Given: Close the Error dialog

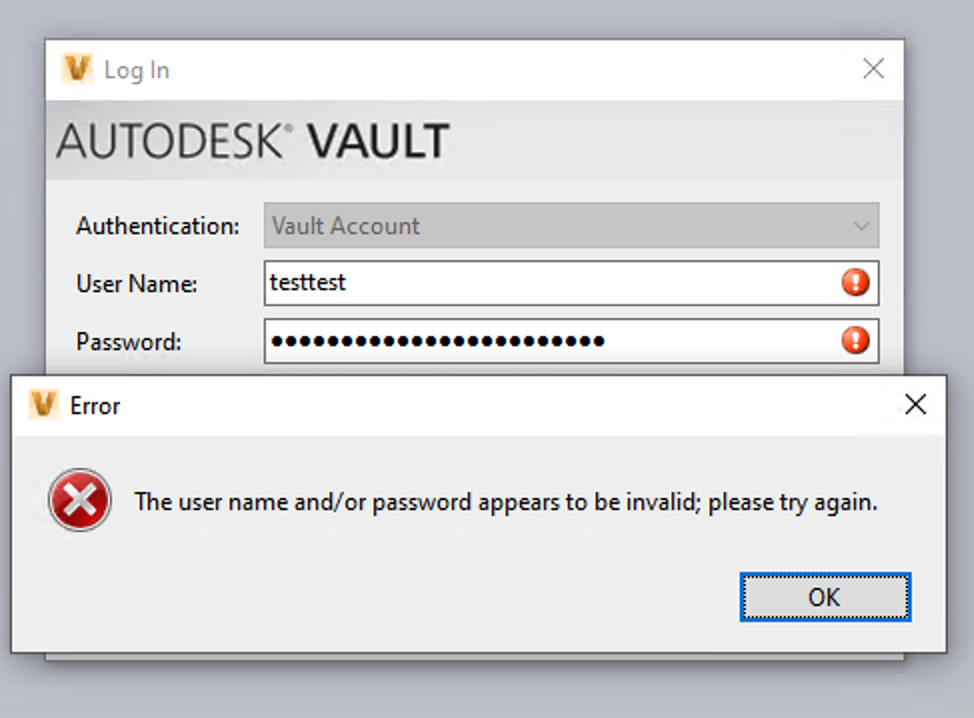Looking at the screenshot, I should [x=915, y=405].
